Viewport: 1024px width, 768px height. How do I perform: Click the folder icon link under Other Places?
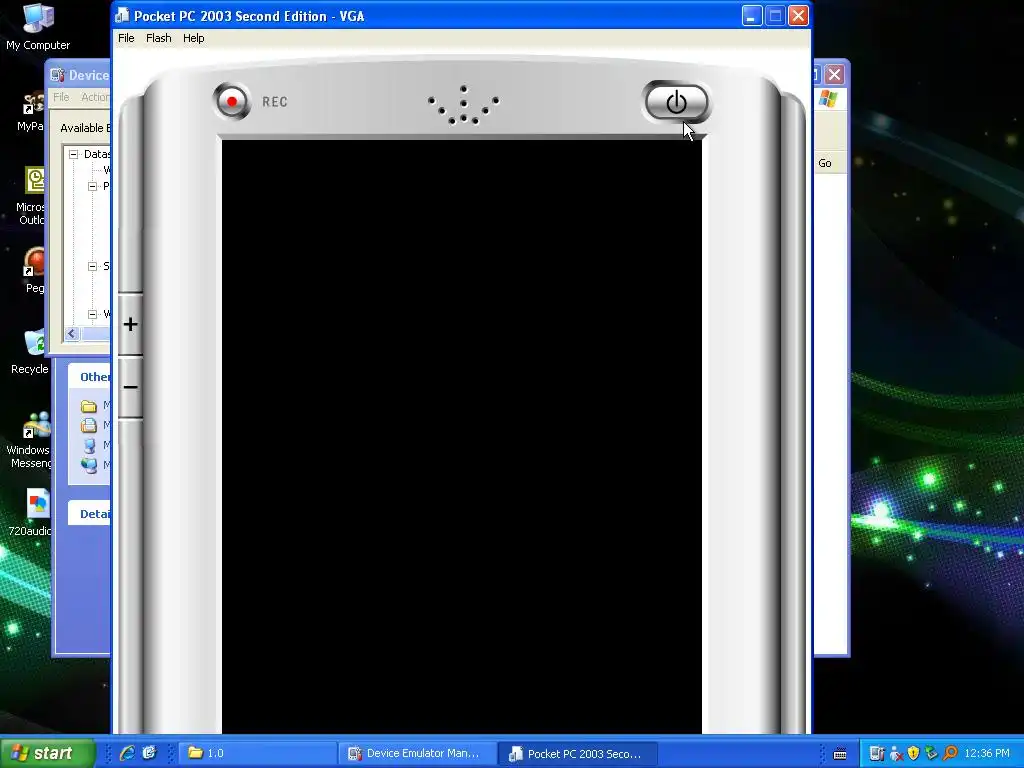pos(89,406)
